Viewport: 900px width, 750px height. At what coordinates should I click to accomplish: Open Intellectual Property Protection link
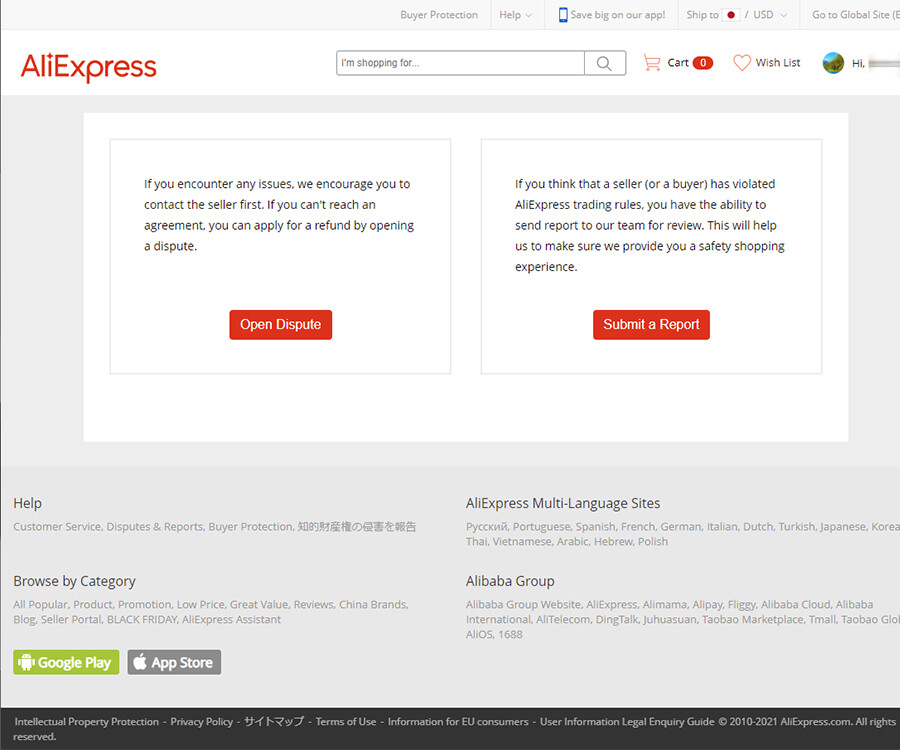(87, 722)
